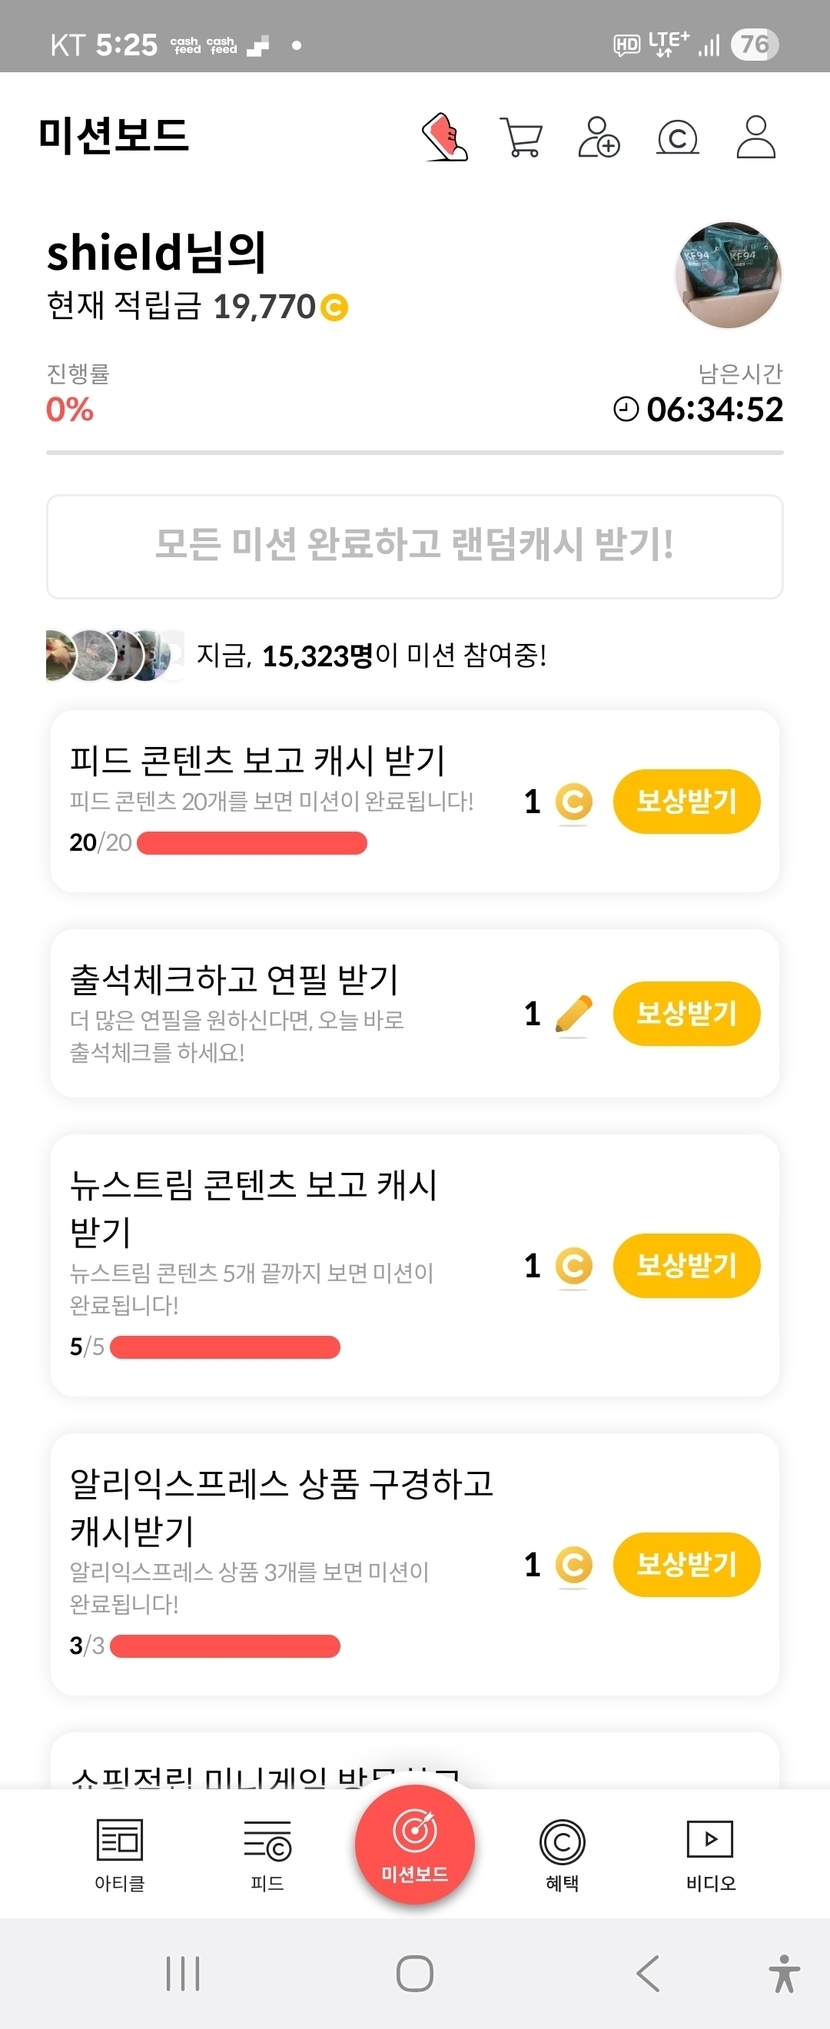Tap the red 미션보드 center button
The height and width of the screenshot is (2029, 830).
414,1845
